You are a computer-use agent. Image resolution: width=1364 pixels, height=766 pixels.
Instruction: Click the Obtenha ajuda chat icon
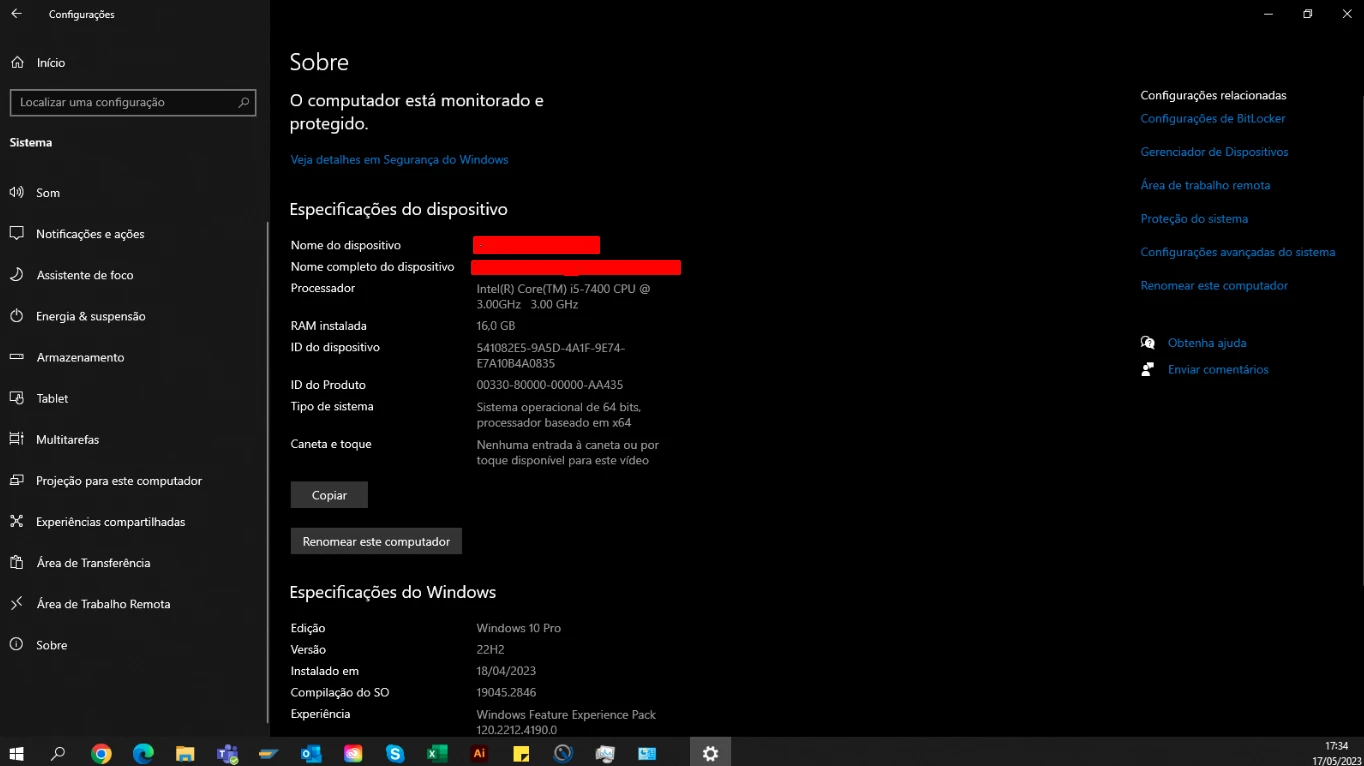[1148, 343]
